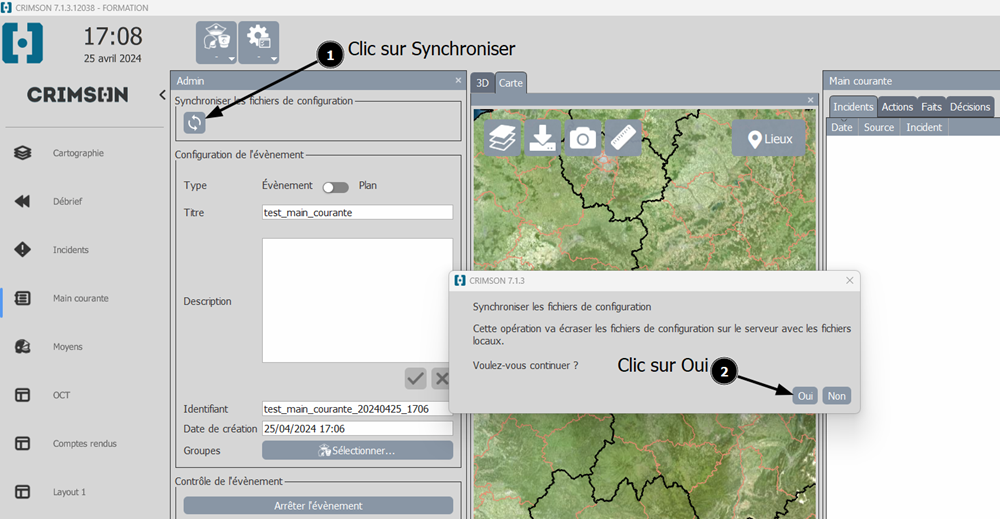Open Cartographie in the sidebar
Image resolution: width=1000 pixels, height=519 pixels.
78,153
